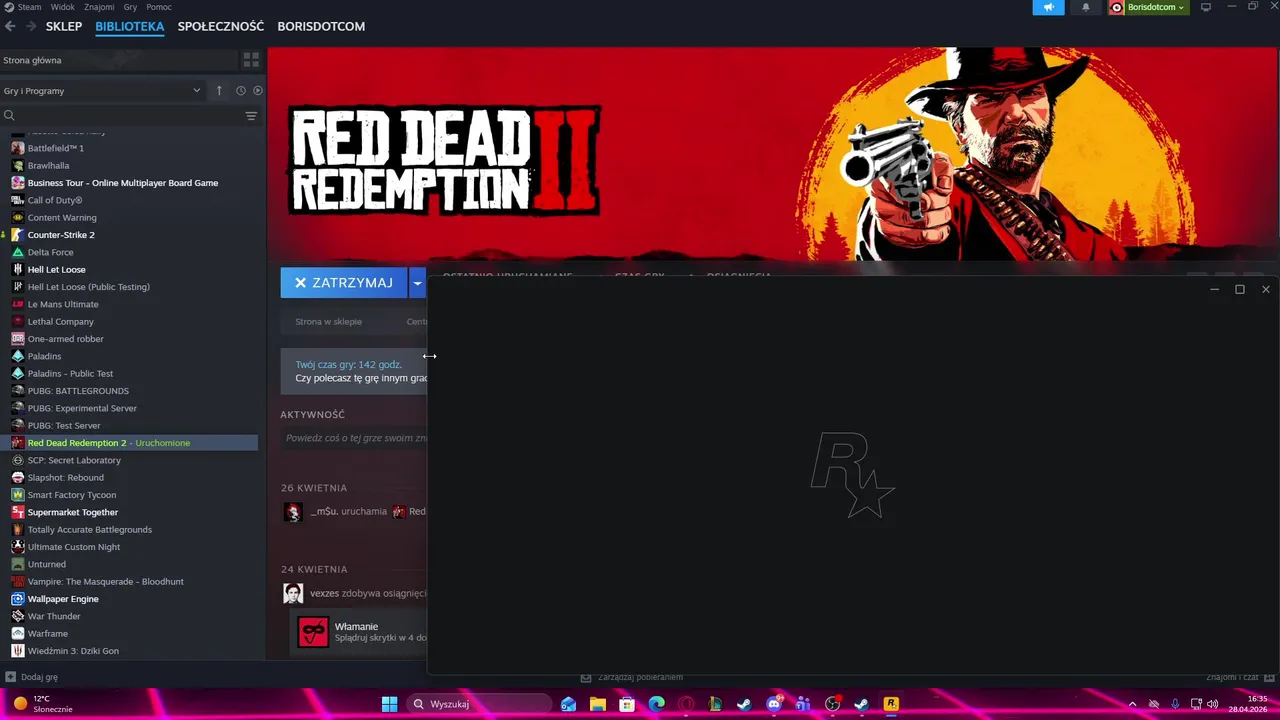Select Battlefield 1 in the library

tap(56, 148)
